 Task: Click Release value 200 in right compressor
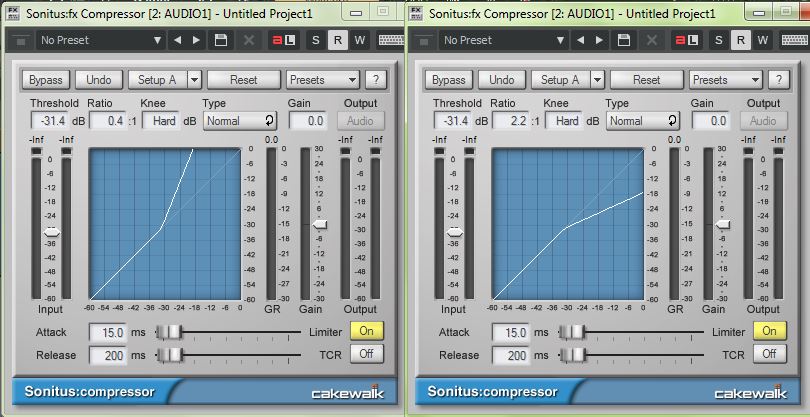pyautogui.click(x=511, y=355)
